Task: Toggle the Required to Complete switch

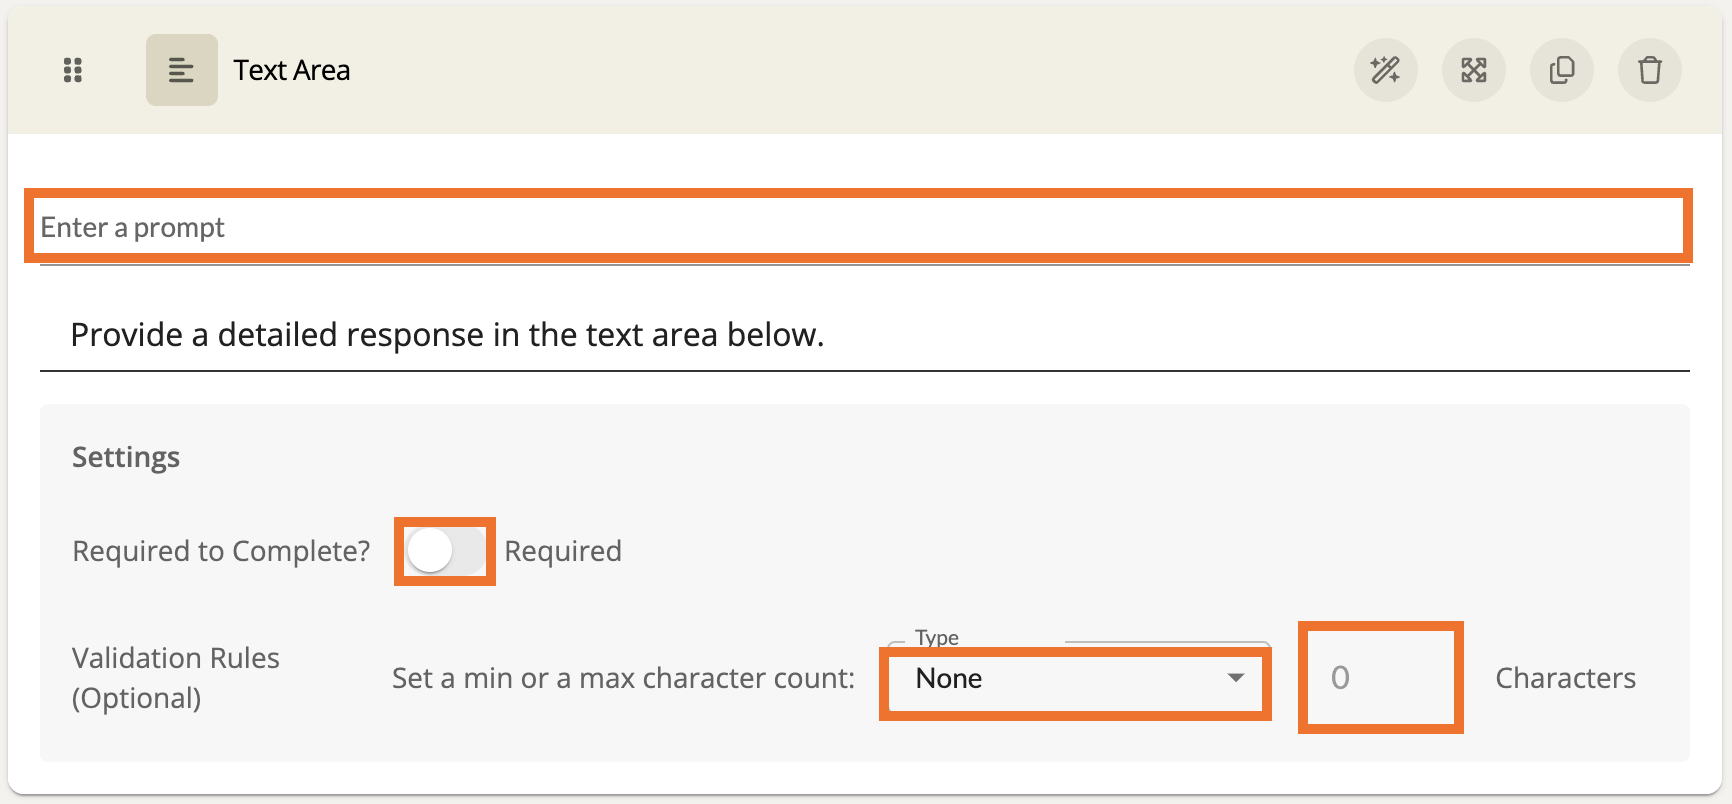Action: click(444, 551)
